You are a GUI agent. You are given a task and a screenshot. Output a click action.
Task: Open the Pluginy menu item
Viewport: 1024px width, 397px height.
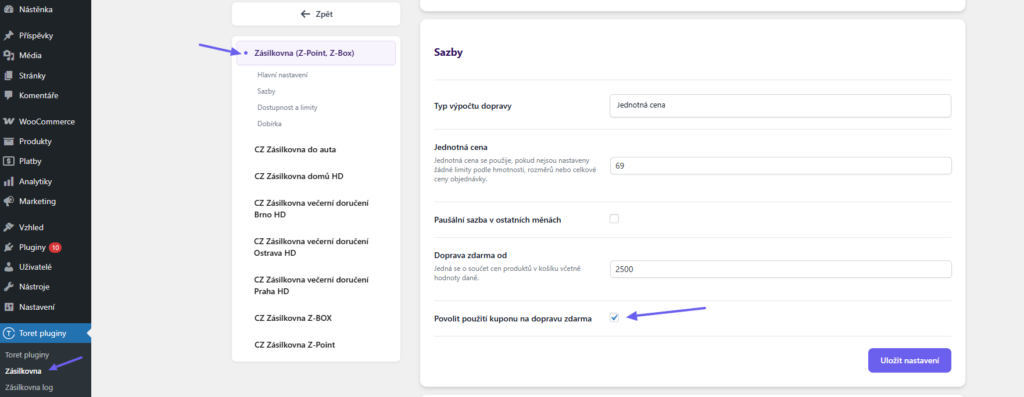tap(46, 247)
